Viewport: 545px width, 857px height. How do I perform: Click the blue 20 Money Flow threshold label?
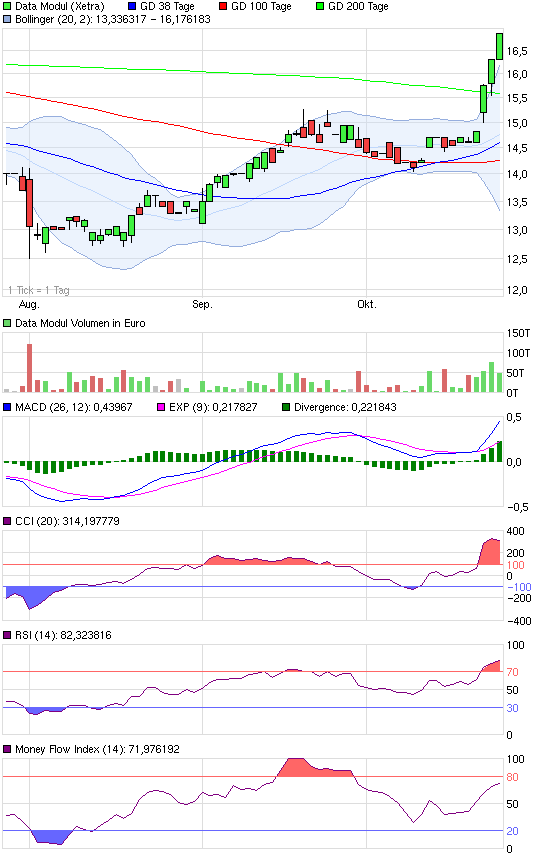click(x=512, y=831)
